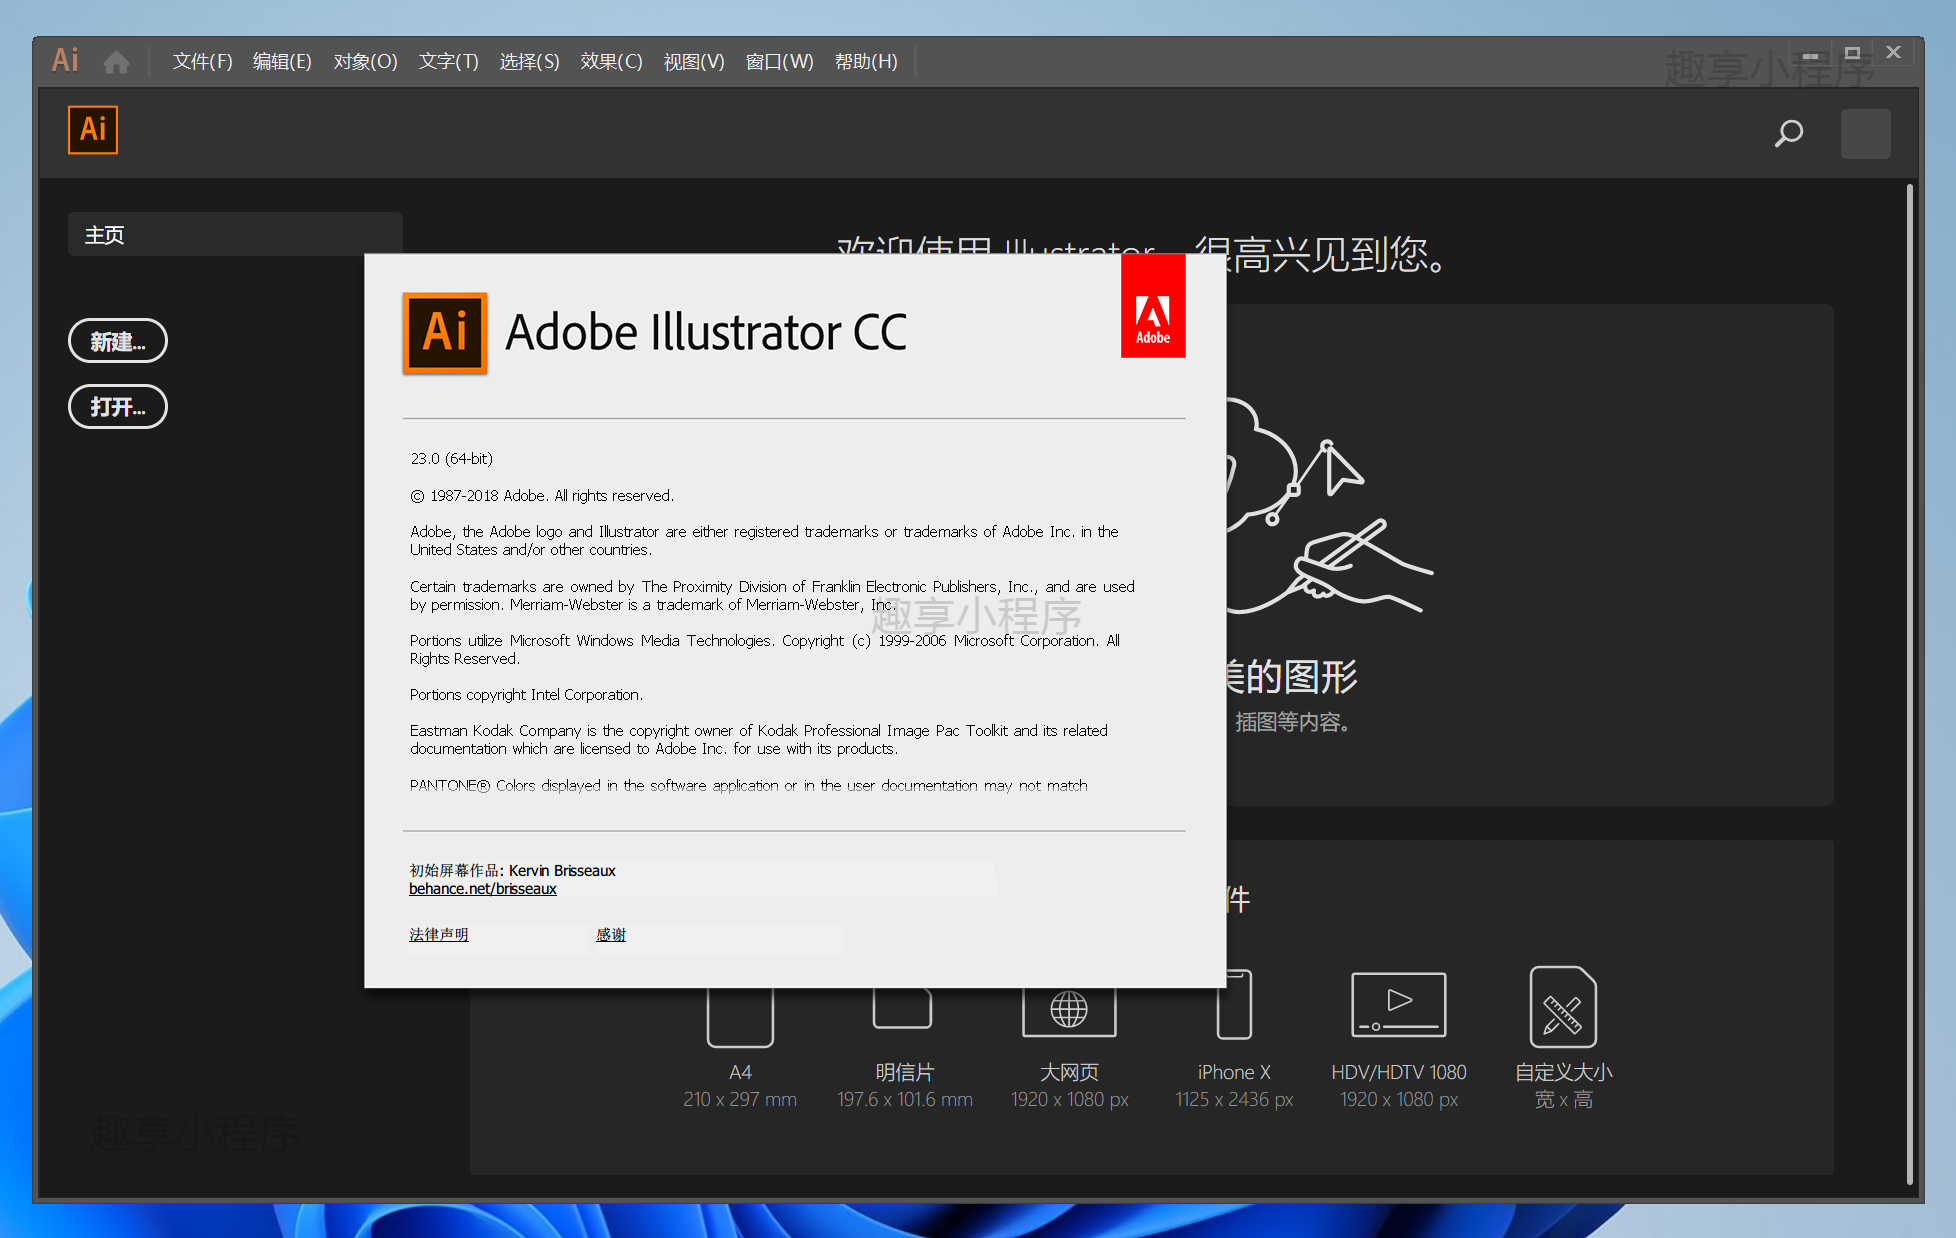This screenshot has width=1956, height=1238.
Task: Select the A4 document preset icon
Action: tap(740, 1017)
